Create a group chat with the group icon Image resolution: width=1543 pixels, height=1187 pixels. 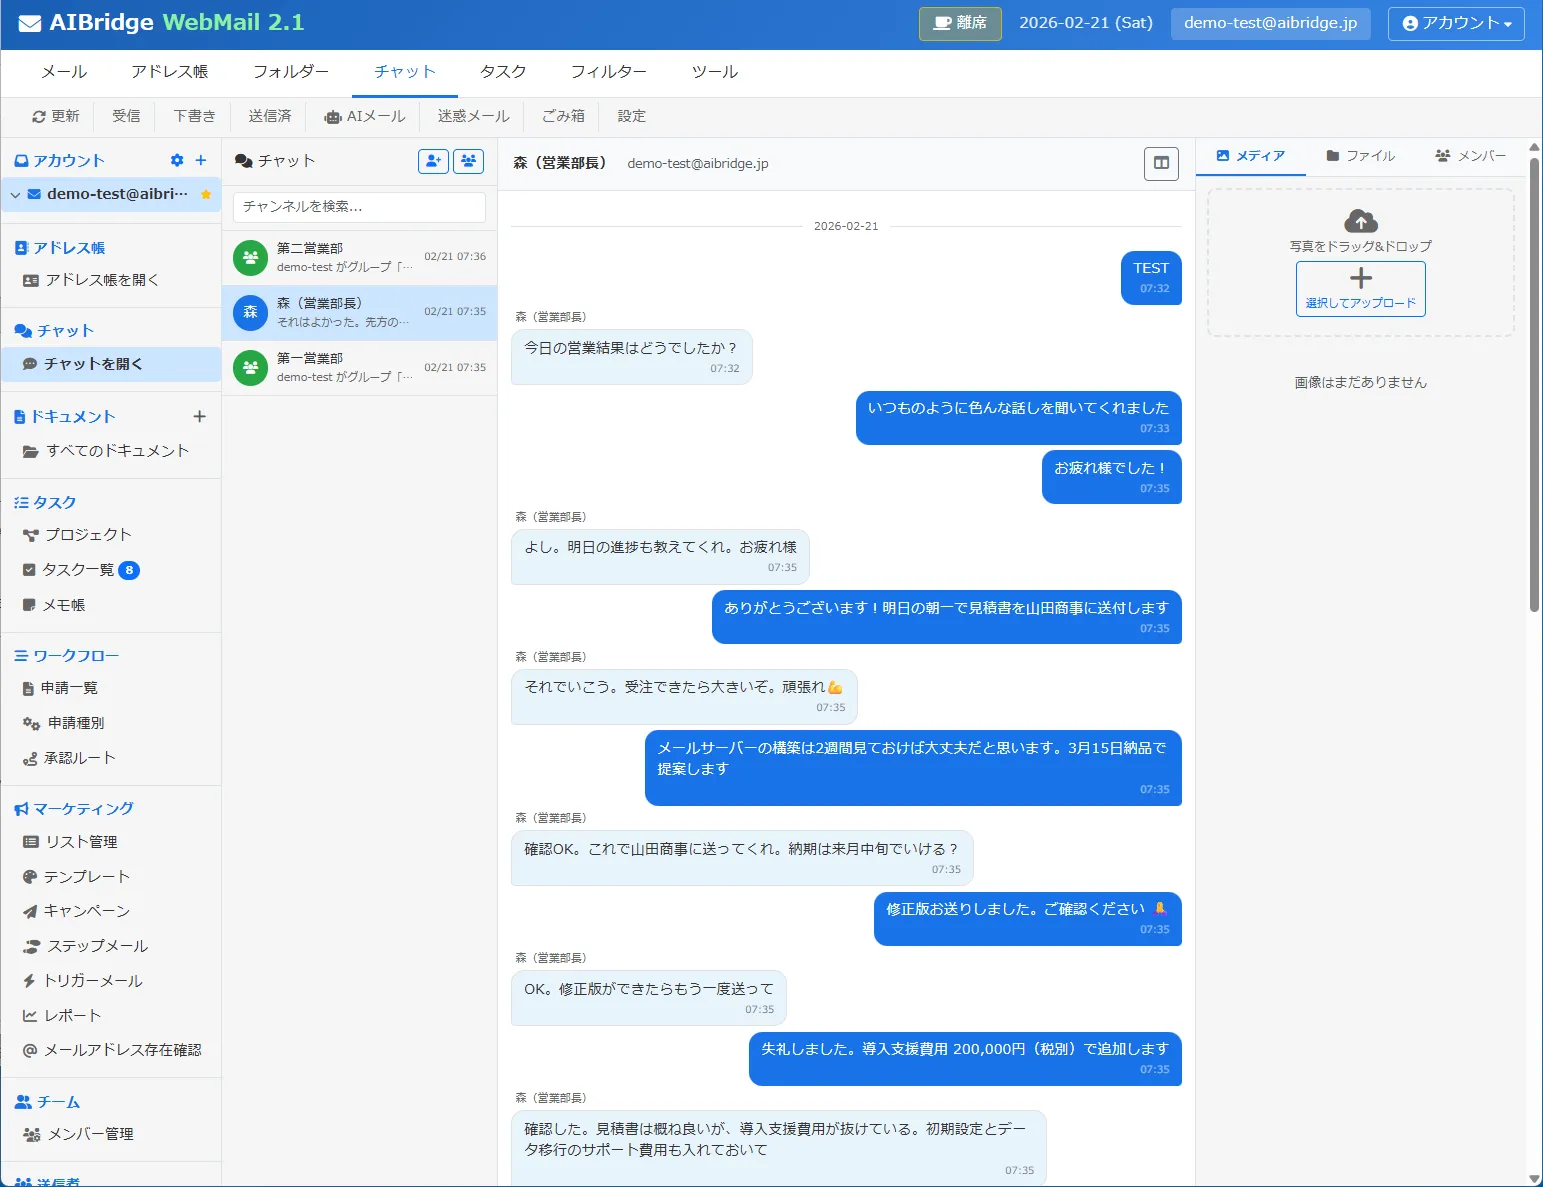click(468, 161)
